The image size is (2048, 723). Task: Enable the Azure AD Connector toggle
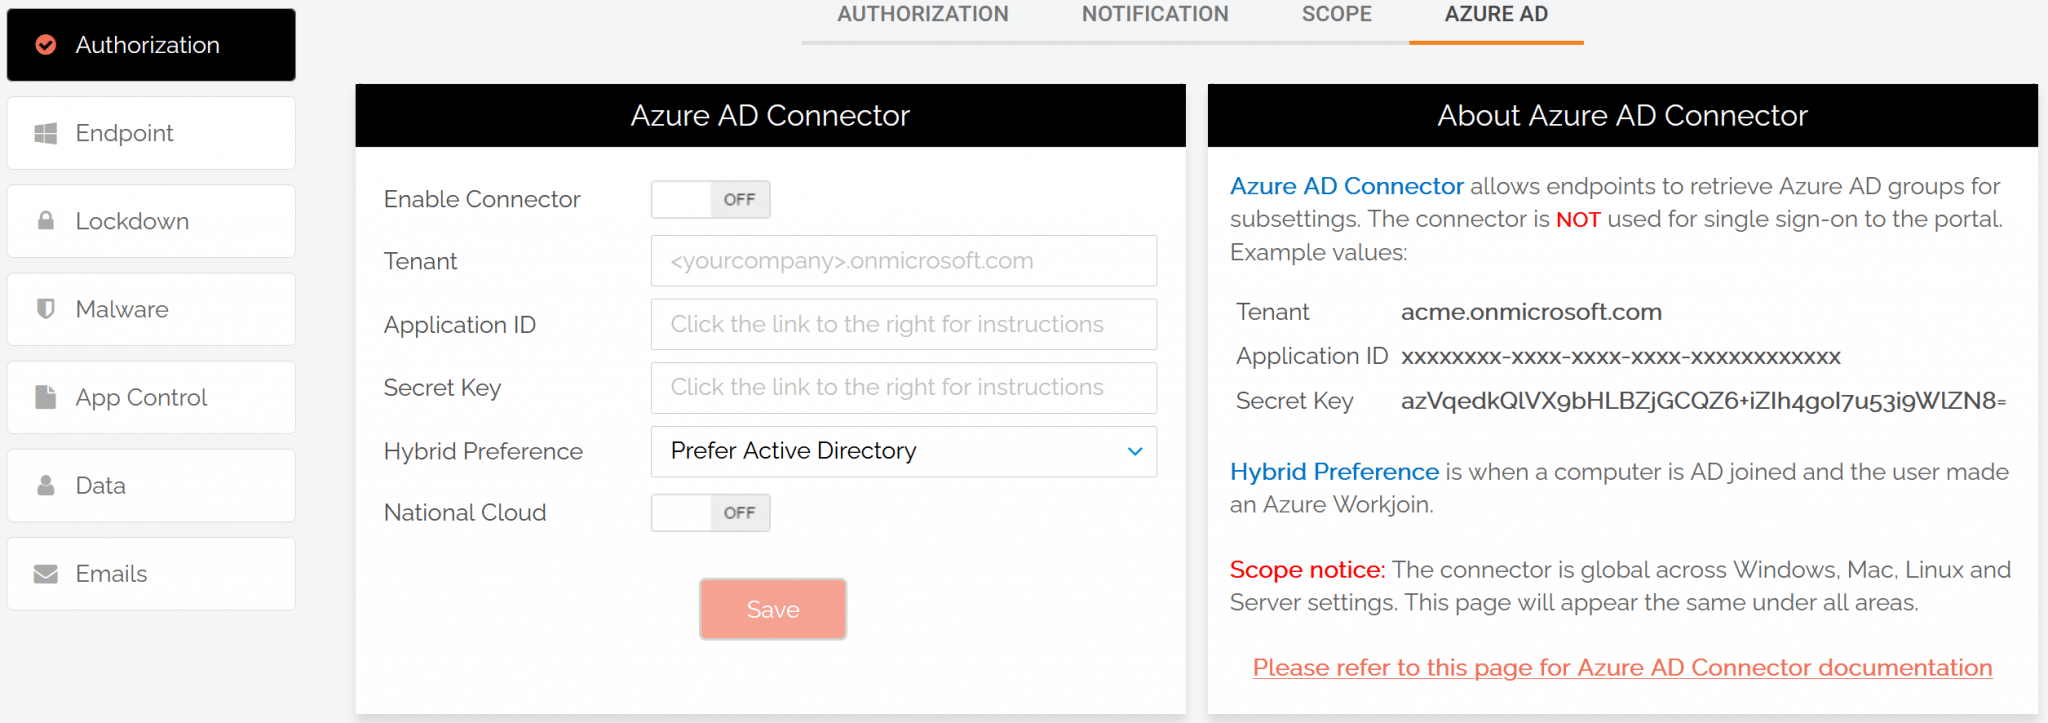(710, 199)
